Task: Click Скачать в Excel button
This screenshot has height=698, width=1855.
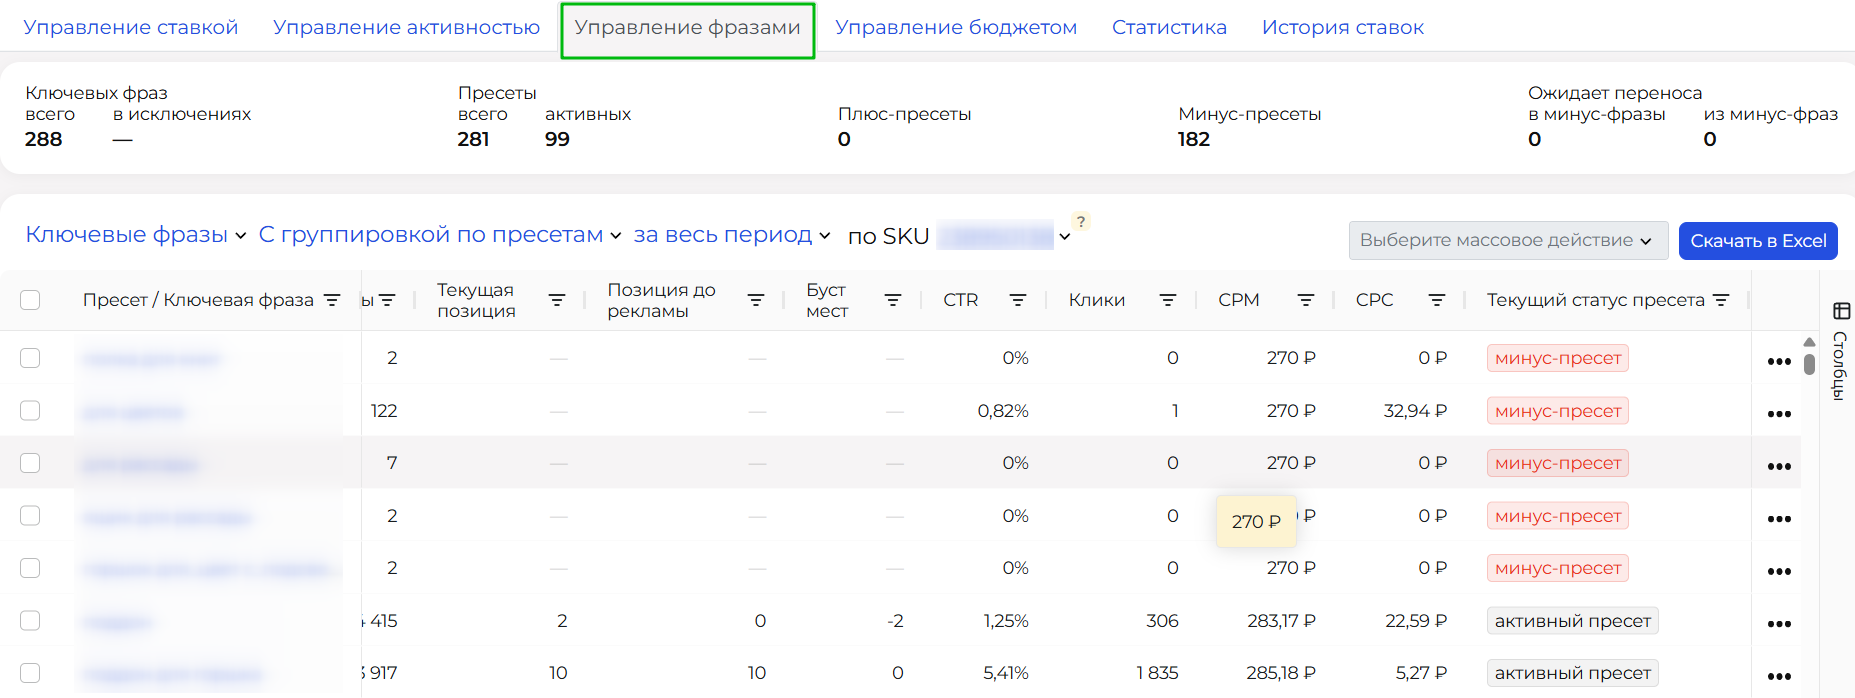Action: [x=1757, y=241]
